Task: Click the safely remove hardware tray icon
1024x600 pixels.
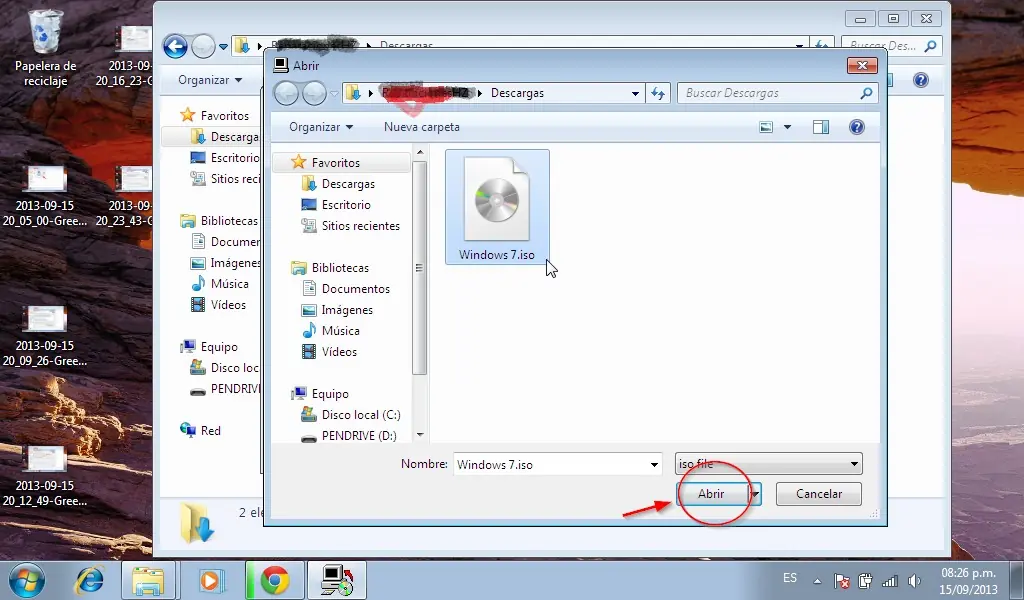Action: [x=865, y=580]
